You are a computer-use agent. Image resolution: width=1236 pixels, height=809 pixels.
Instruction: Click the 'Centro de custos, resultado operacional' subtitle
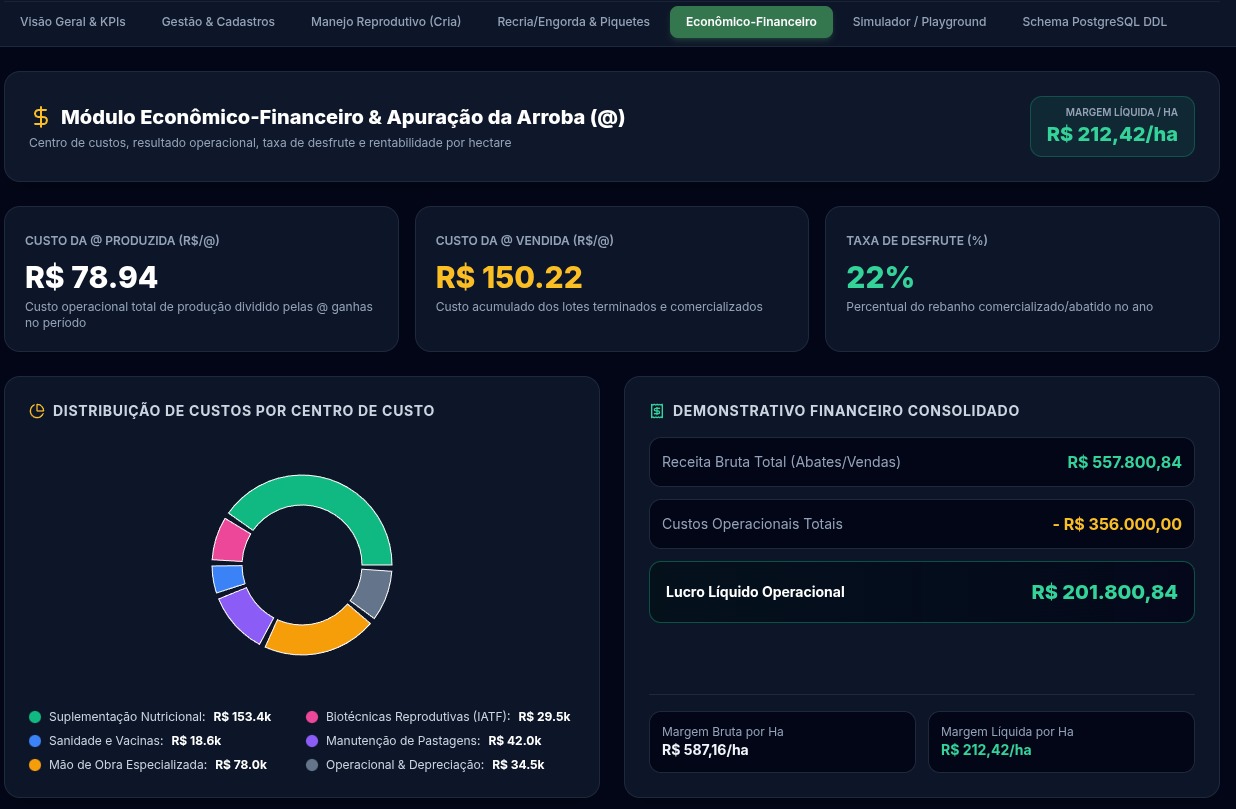tap(270, 143)
